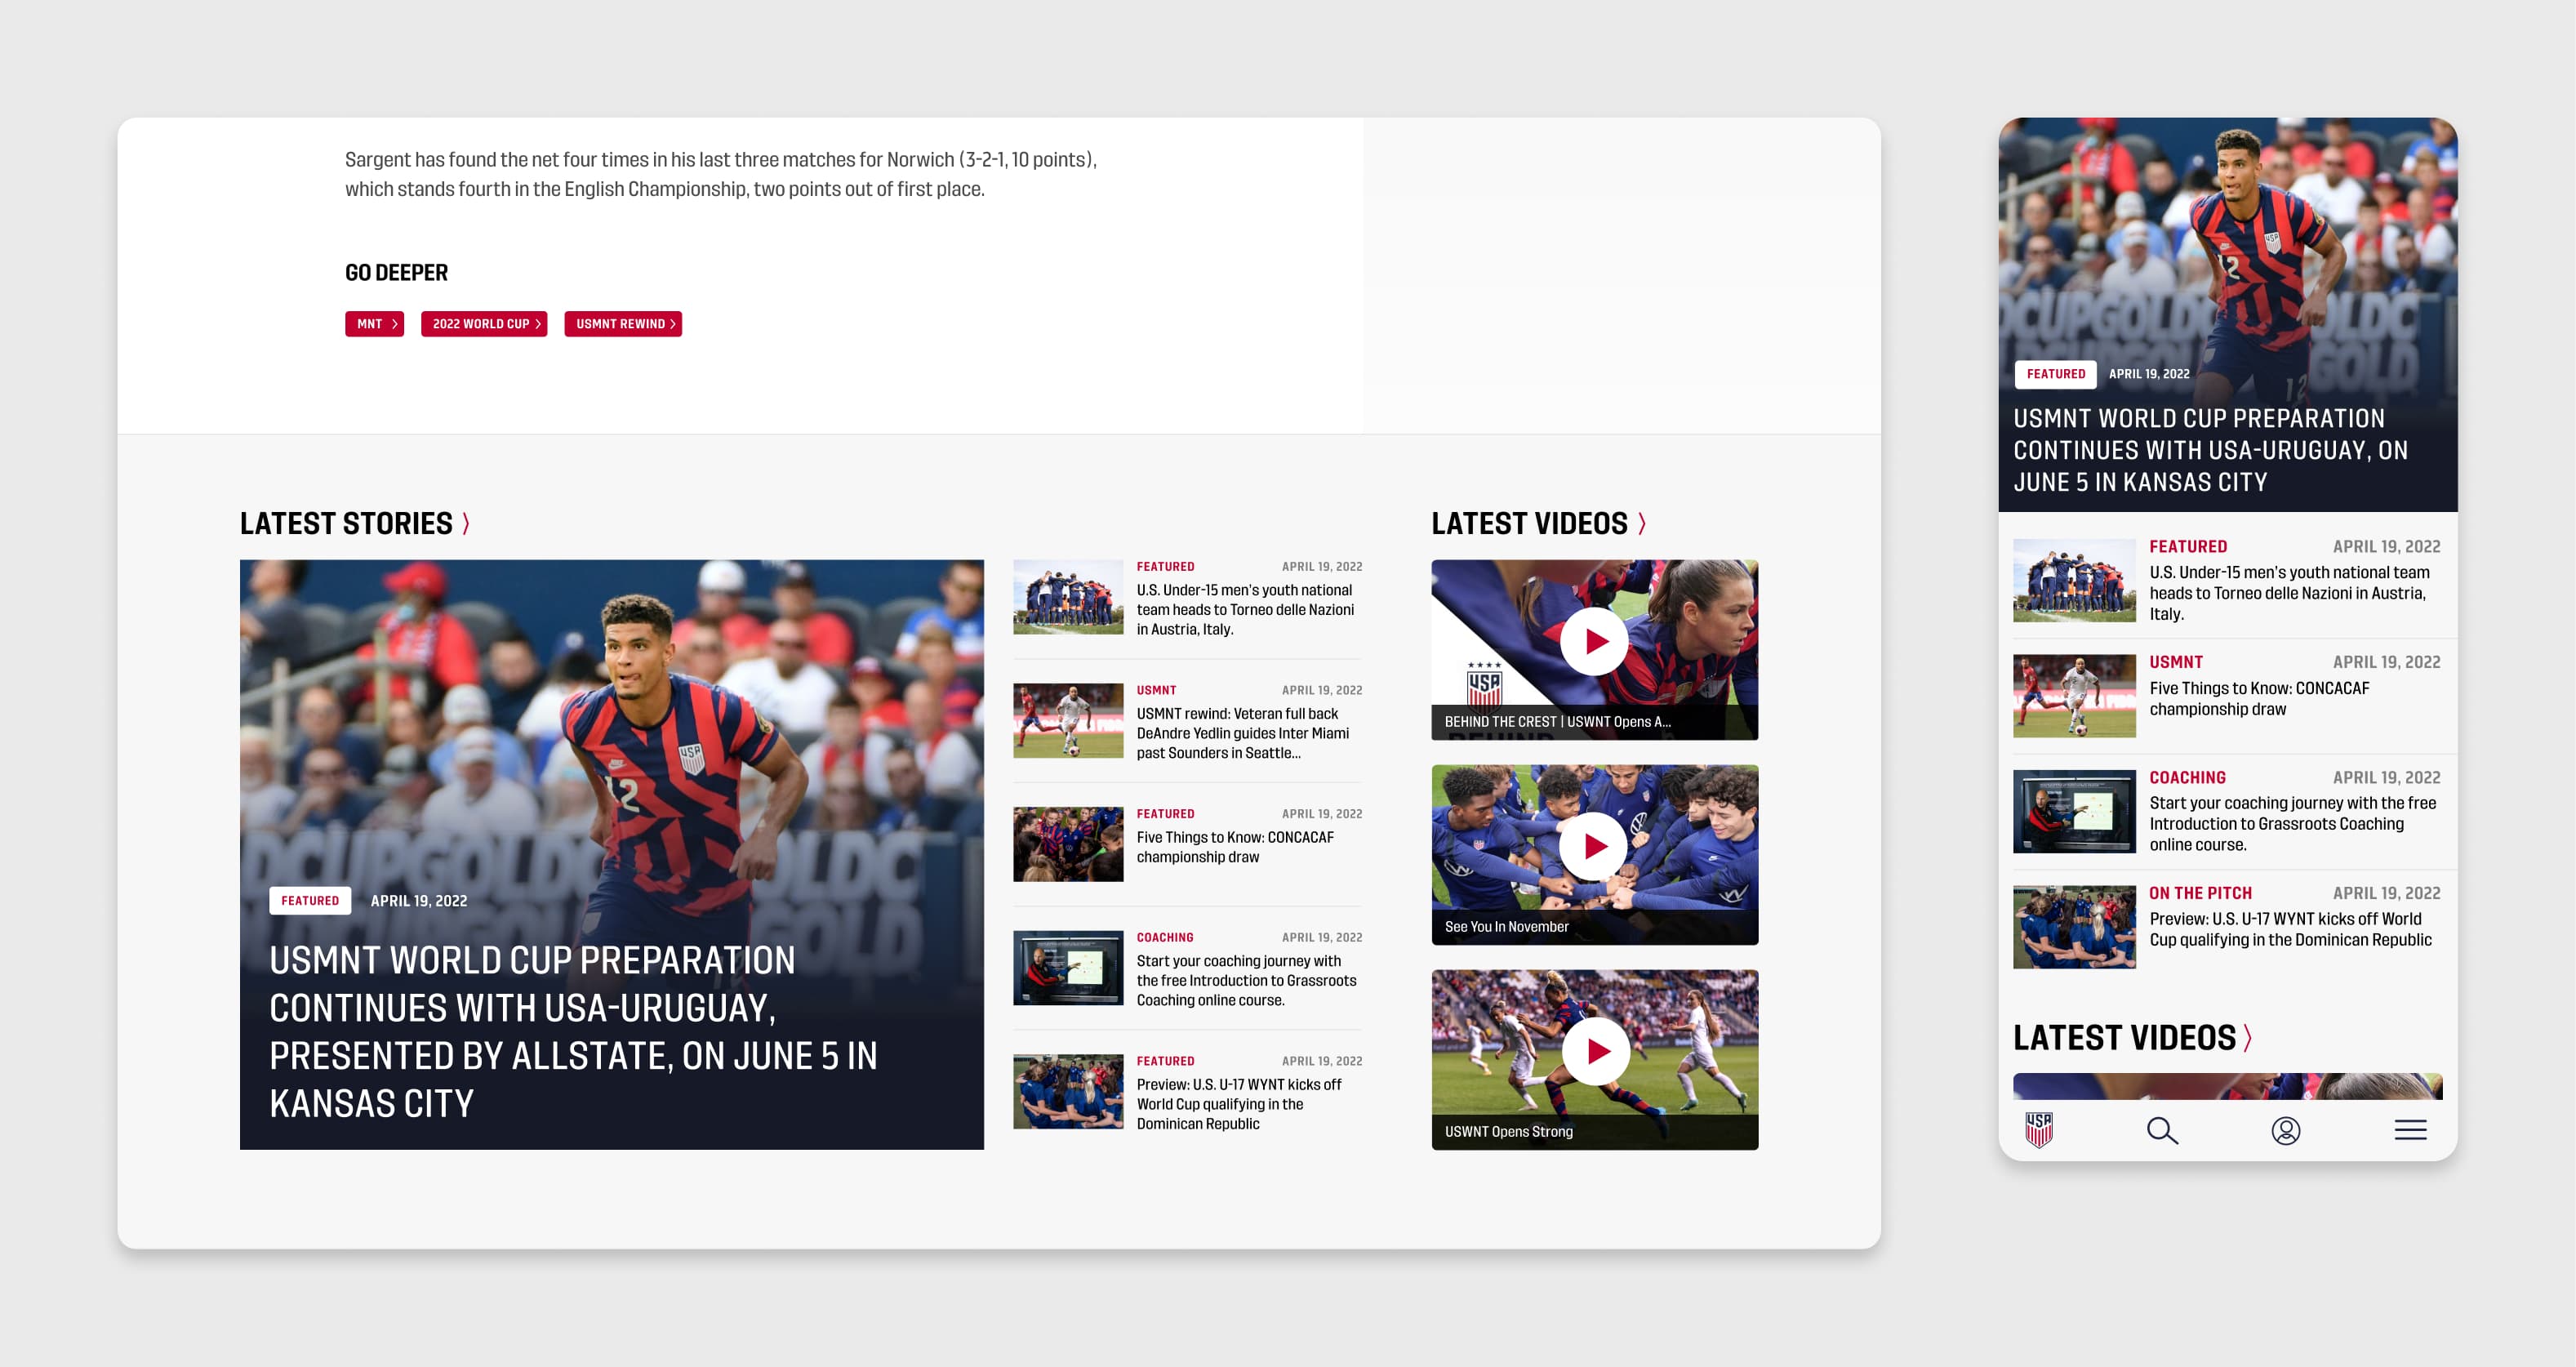Select the MNT tag button
Screen dimensions: 2576x1367
point(374,324)
